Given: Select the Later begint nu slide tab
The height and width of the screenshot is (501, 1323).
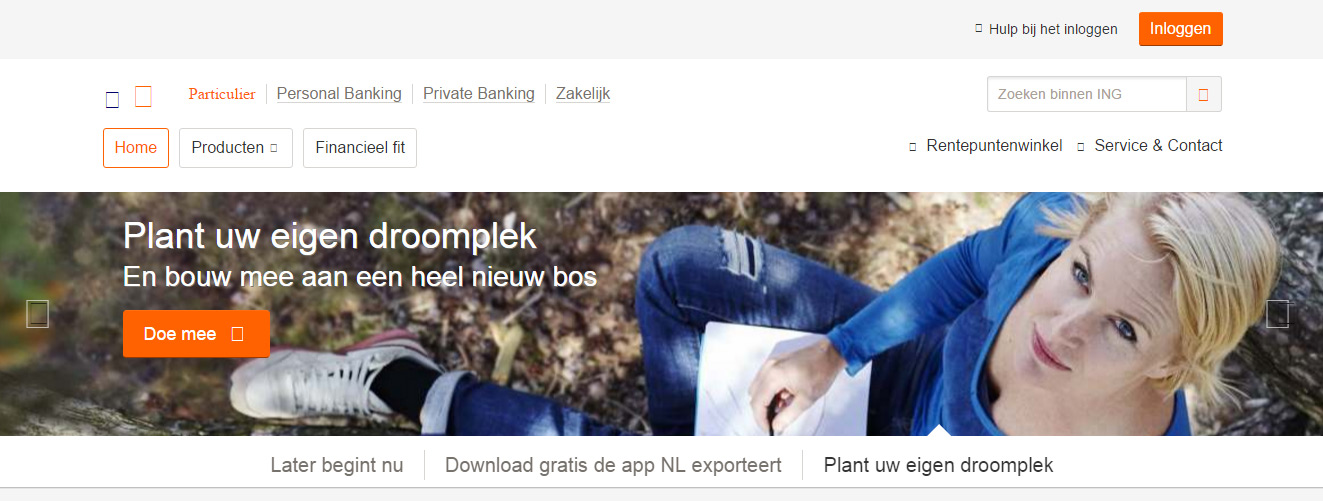Looking at the screenshot, I should (x=337, y=465).
